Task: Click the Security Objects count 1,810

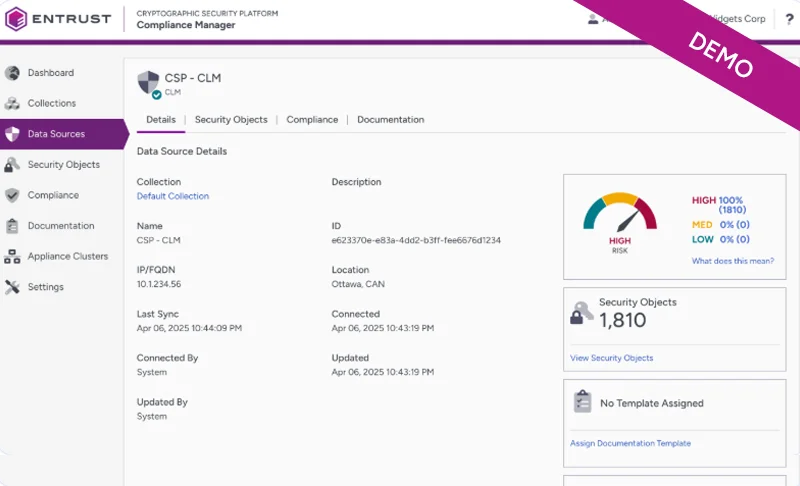Action: [x=622, y=321]
